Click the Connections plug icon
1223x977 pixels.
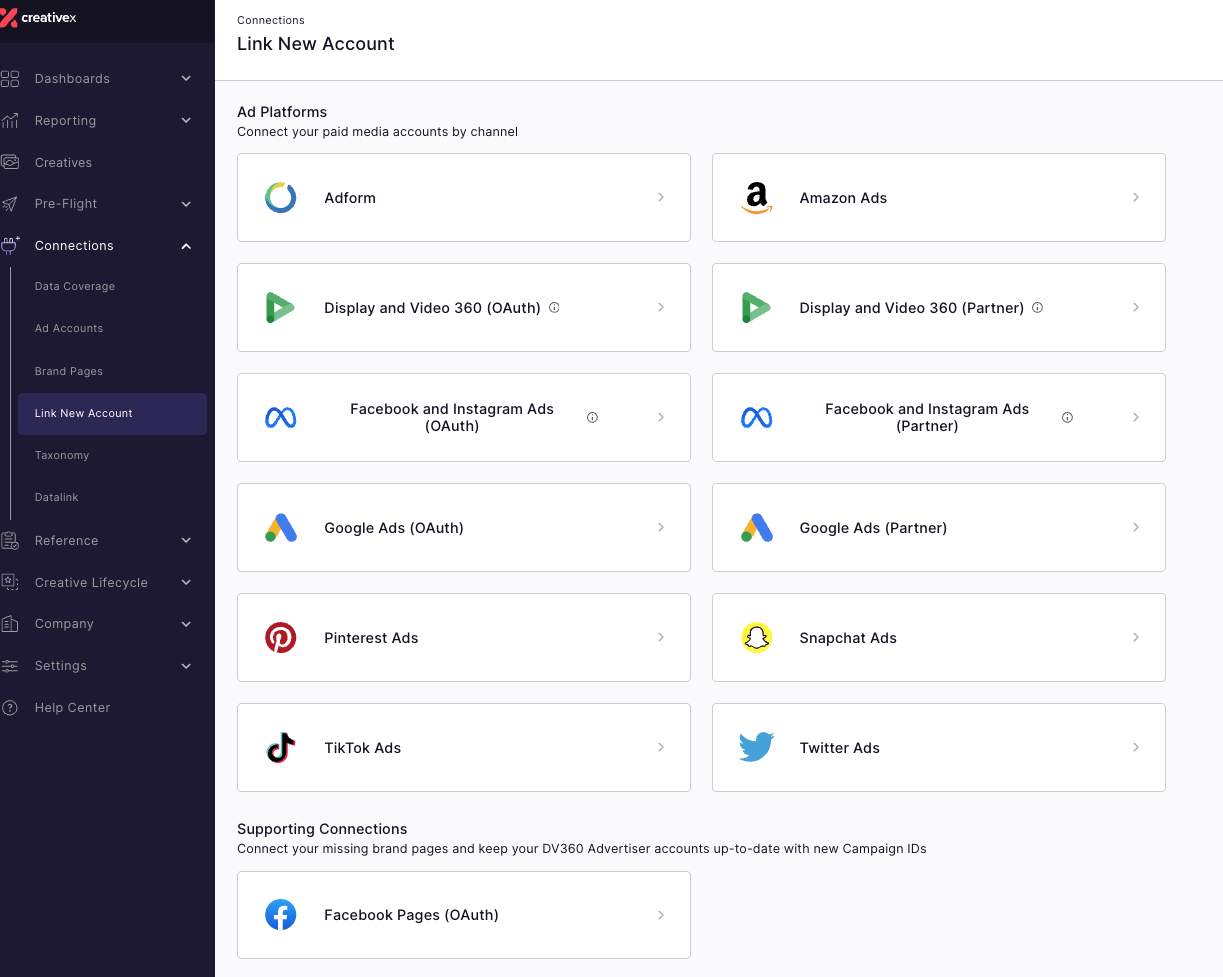tap(10, 245)
